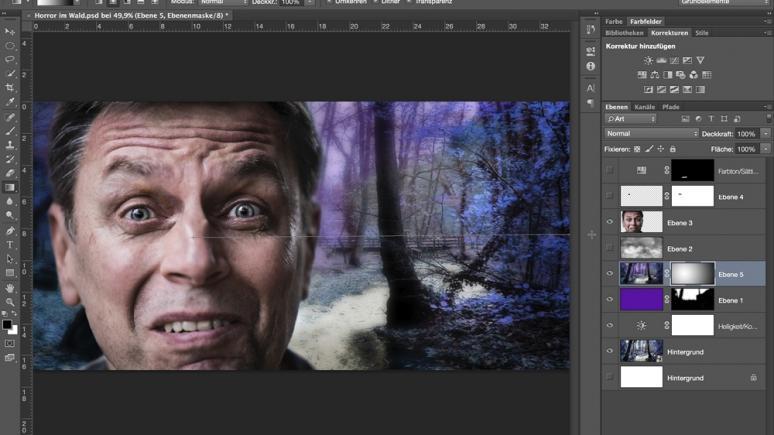Screen dimensions: 774x435
Task: Open the Deckkraft opacity dropdown arrow
Action: pyautogui.click(x=766, y=134)
